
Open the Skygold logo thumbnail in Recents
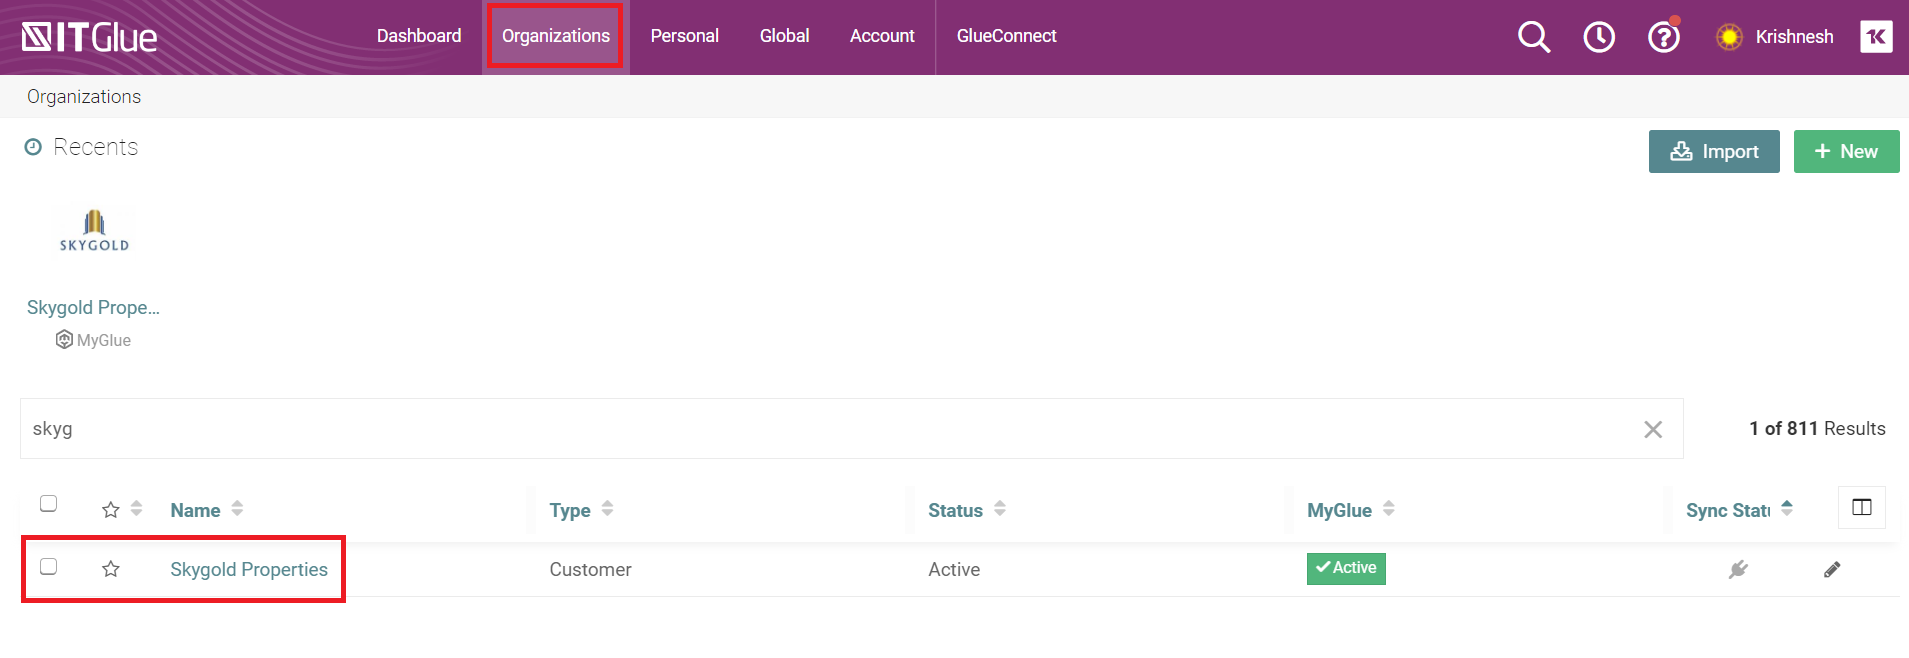[94, 231]
